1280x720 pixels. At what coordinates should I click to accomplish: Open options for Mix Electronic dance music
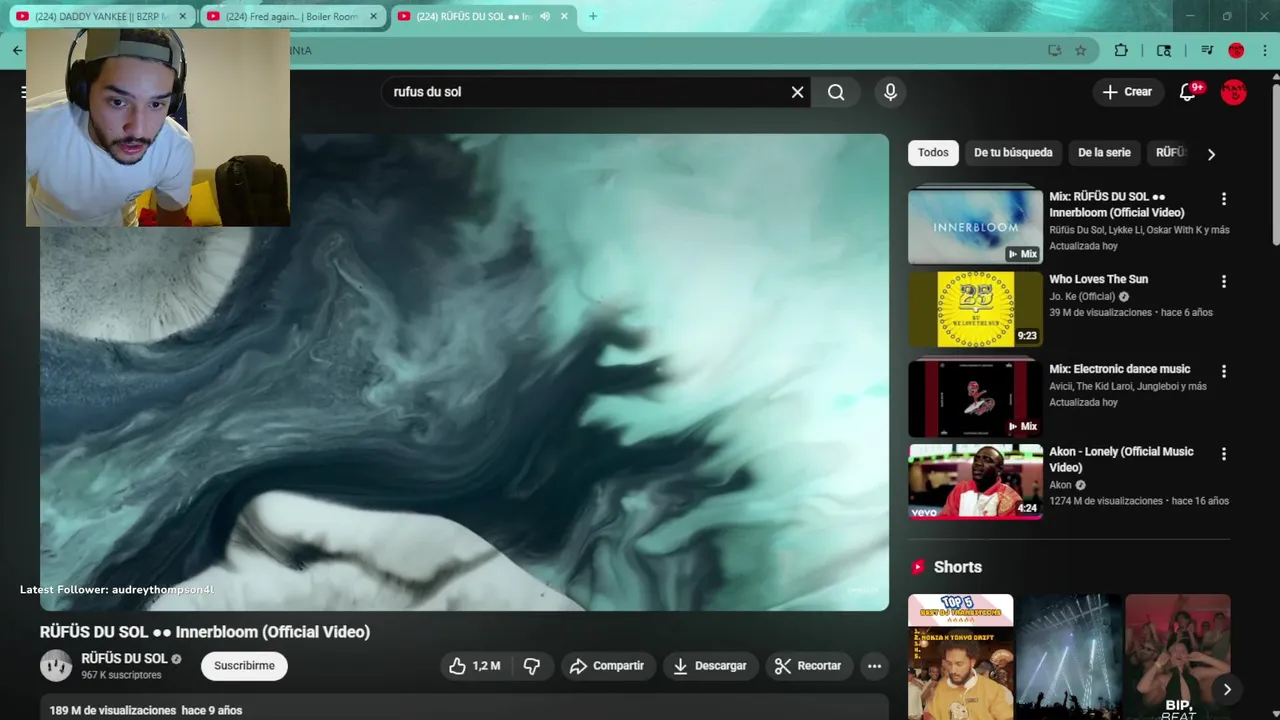click(x=1223, y=371)
